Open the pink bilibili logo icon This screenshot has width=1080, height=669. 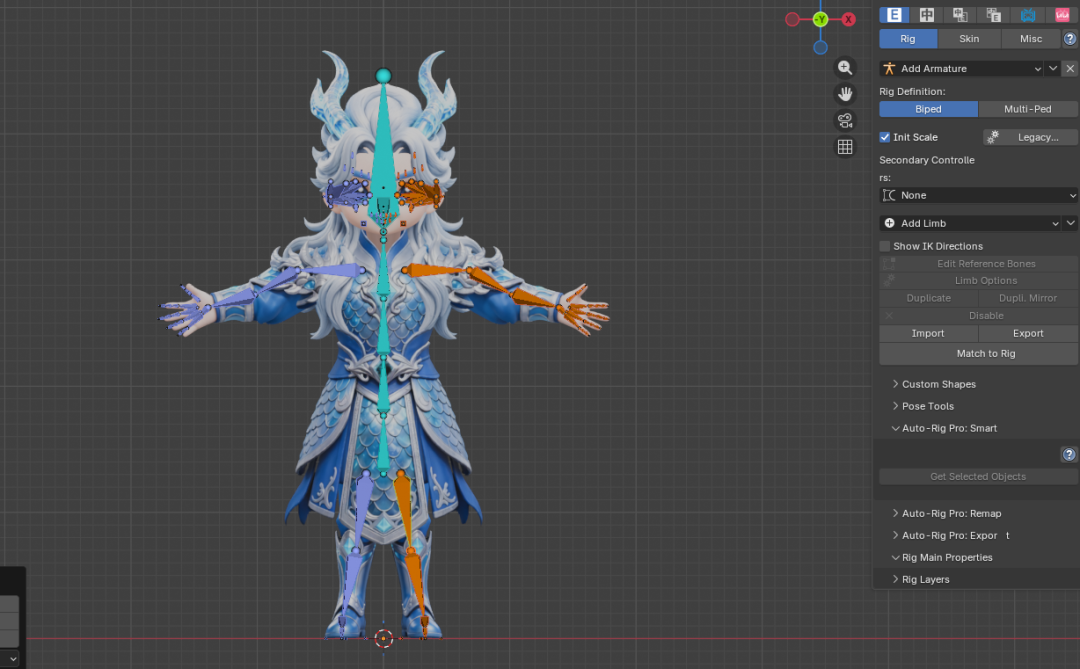click(x=1062, y=14)
